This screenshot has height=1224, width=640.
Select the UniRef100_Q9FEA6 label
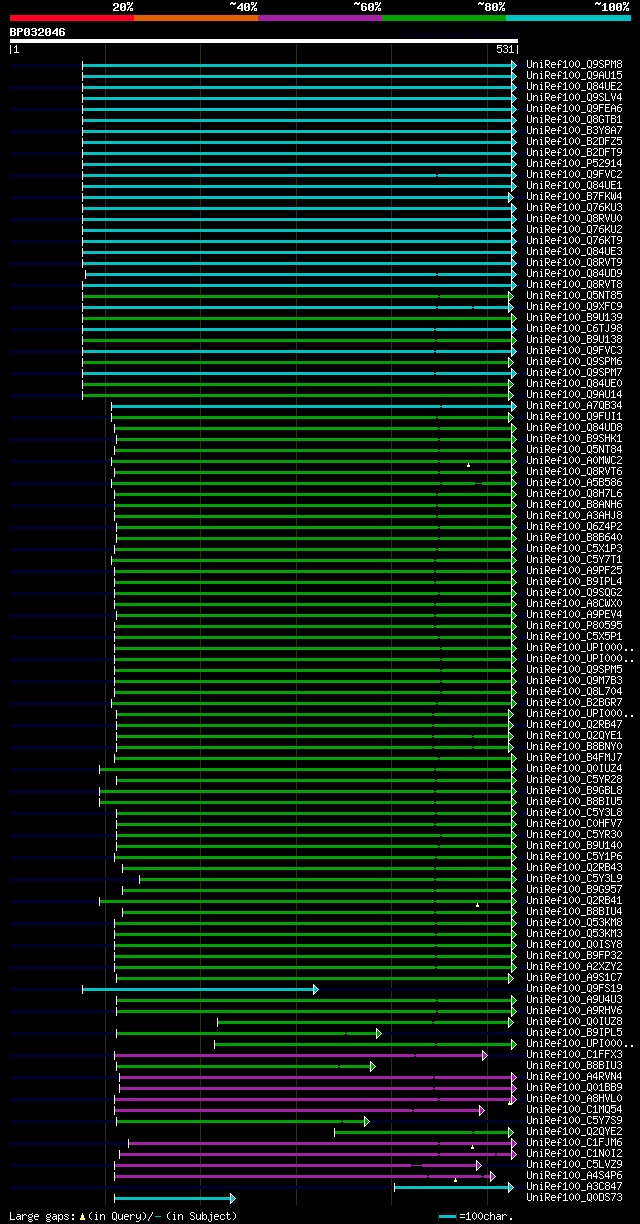[575, 108]
